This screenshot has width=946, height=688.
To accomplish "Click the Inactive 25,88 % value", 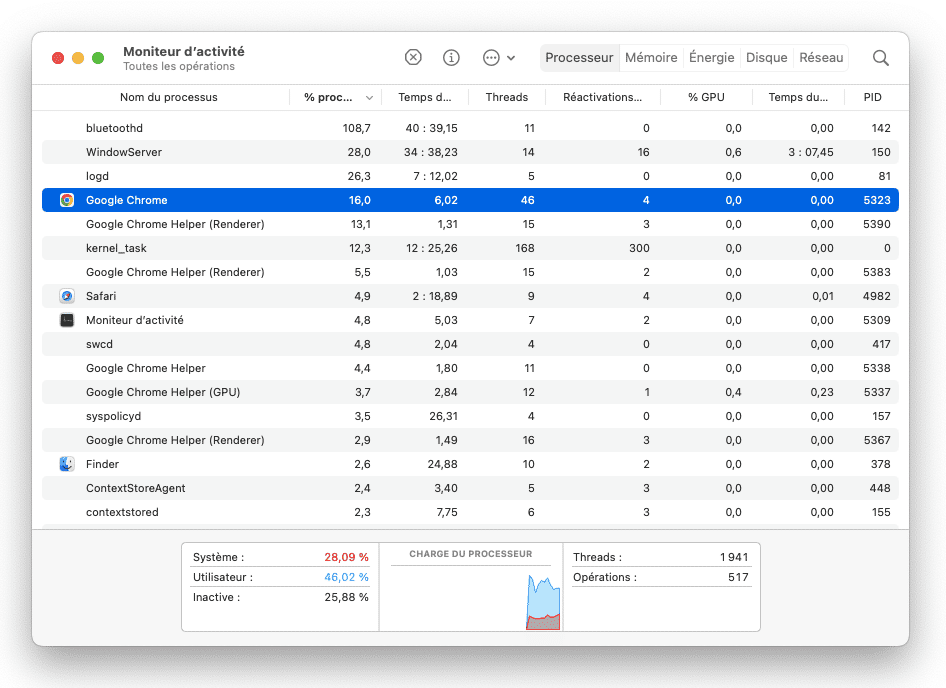I will pos(346,597).
